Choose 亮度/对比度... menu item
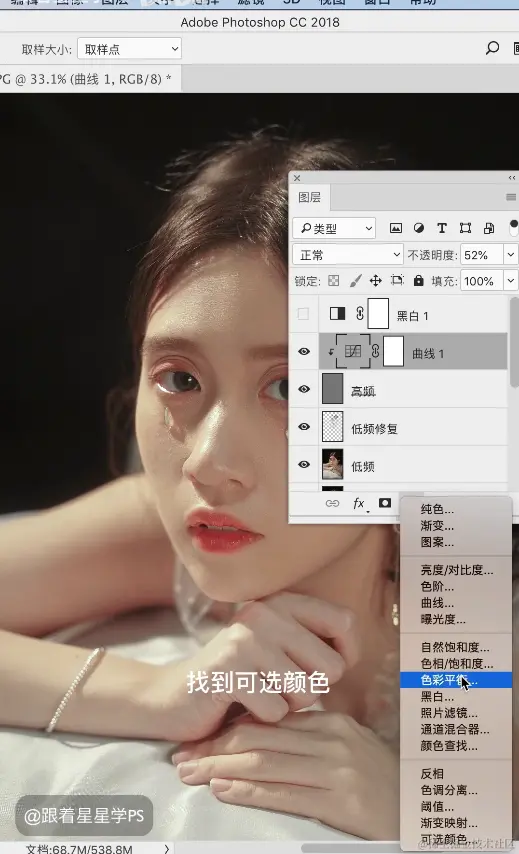This screenshot has height=854, width=519. click(456, 570)
